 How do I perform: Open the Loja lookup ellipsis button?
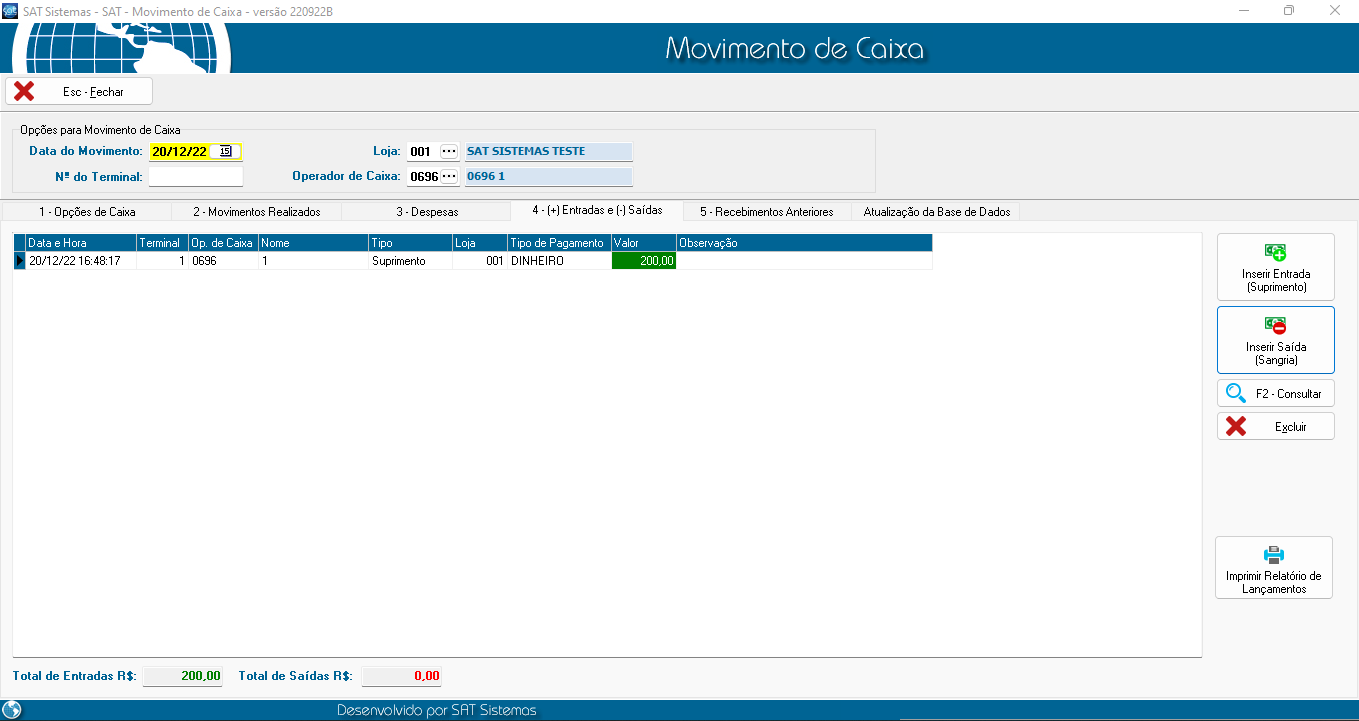(449, 152)
